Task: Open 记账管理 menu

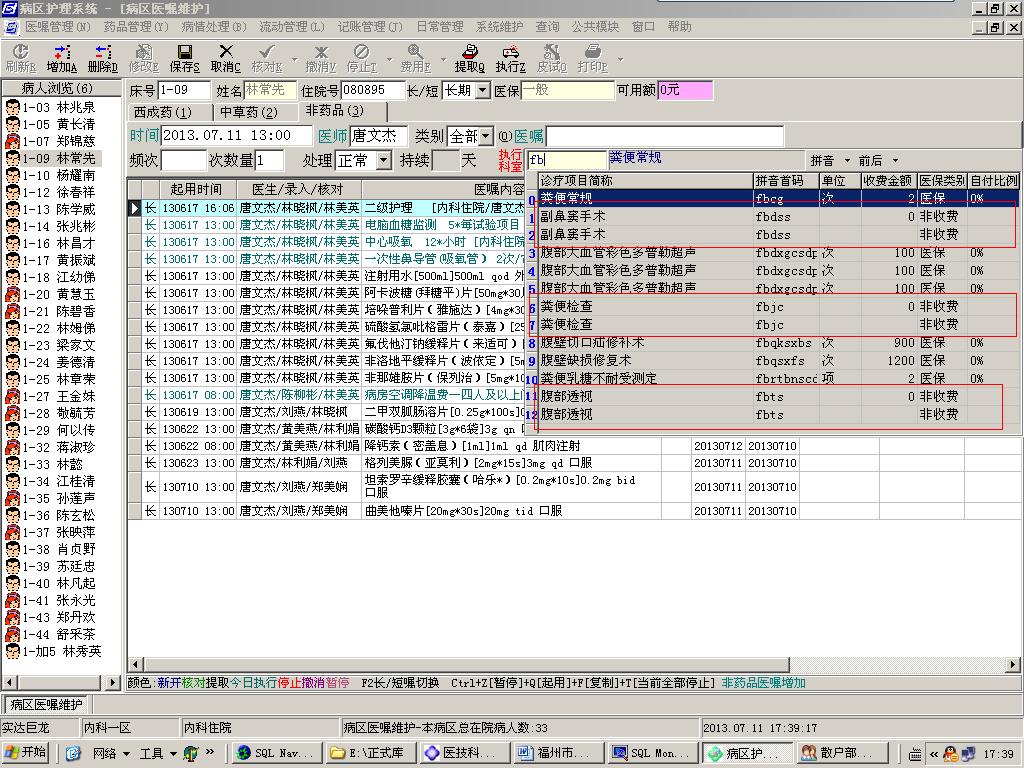Action: 370,27
